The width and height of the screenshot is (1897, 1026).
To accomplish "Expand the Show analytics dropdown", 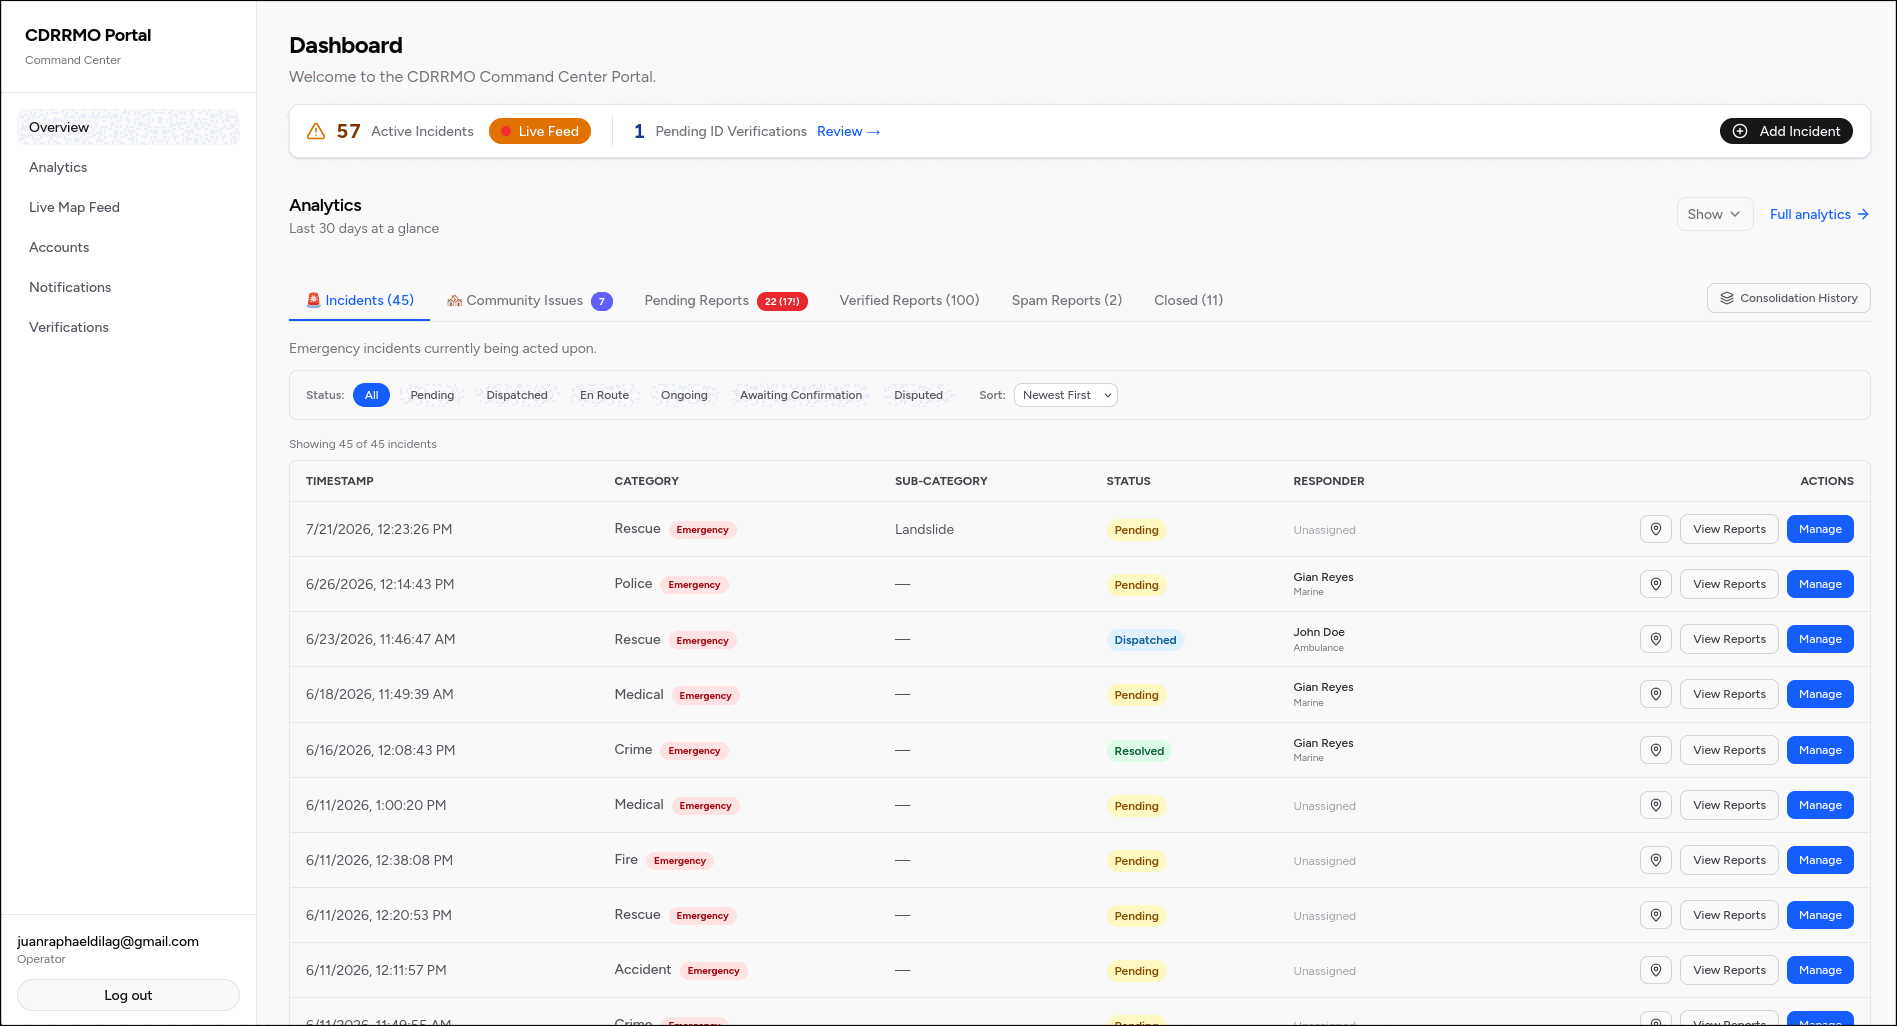I will (1714, 214).
